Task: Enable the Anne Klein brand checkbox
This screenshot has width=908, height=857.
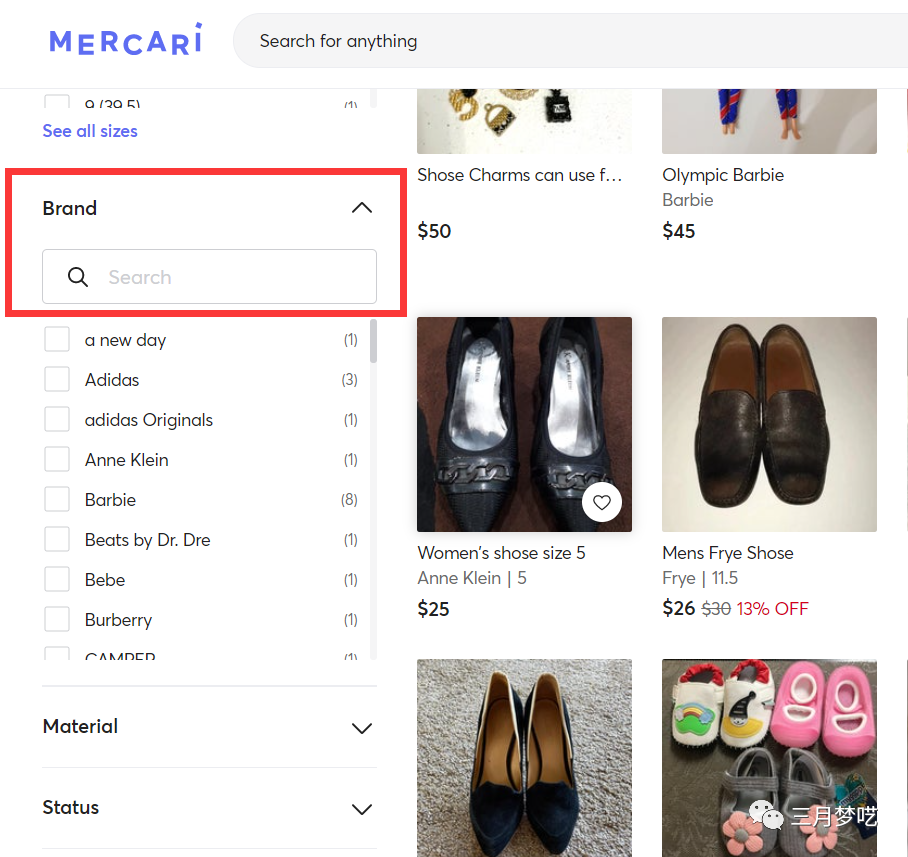Action: click(57, 459)
